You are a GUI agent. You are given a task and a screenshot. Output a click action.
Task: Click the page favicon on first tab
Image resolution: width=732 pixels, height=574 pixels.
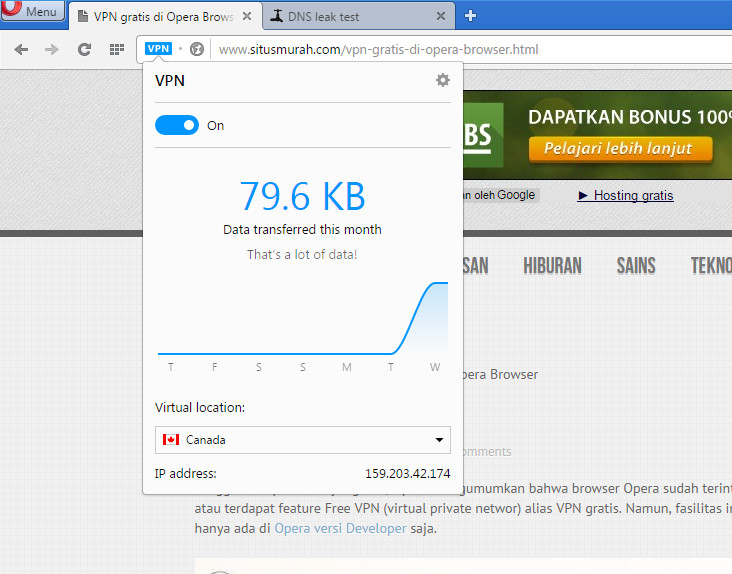pos(83,16)
